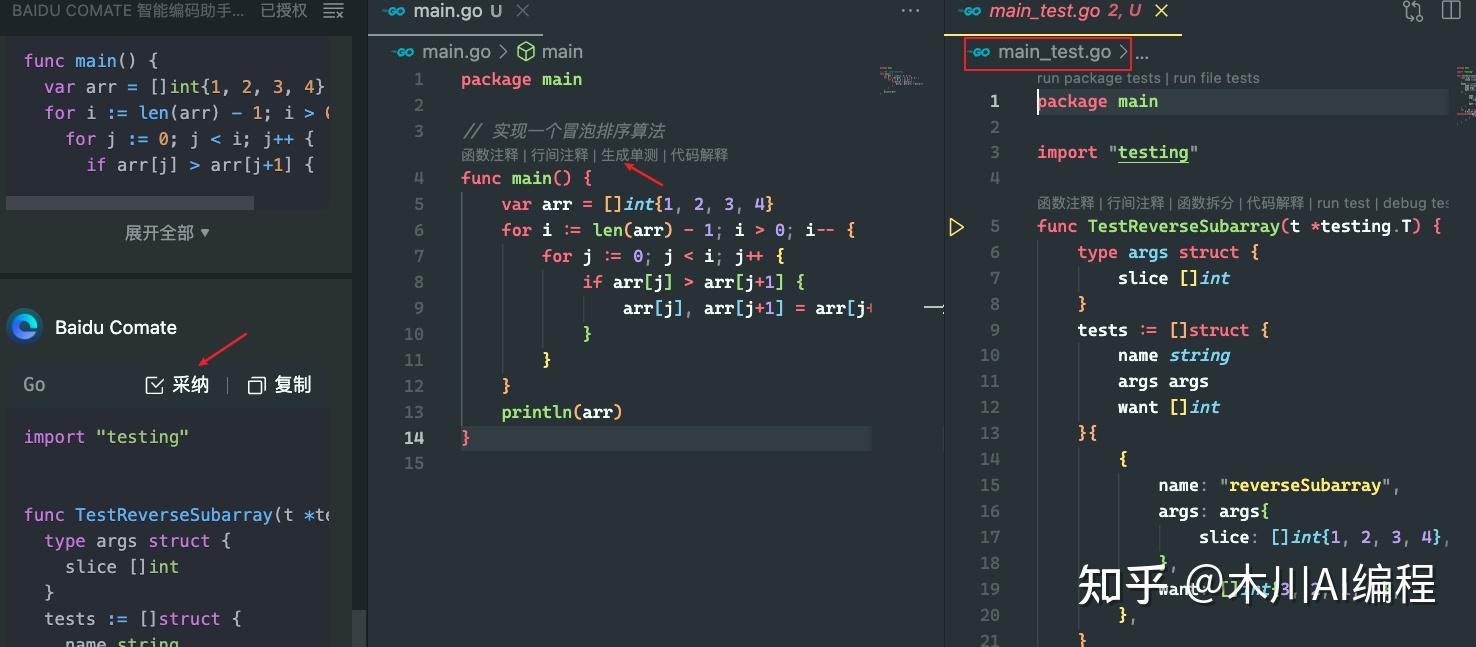Click "reverseSubarray" string on line 15
The width and height of the screenshot is (1476, 647).
pyautogui.click(x=1306, y=486)
